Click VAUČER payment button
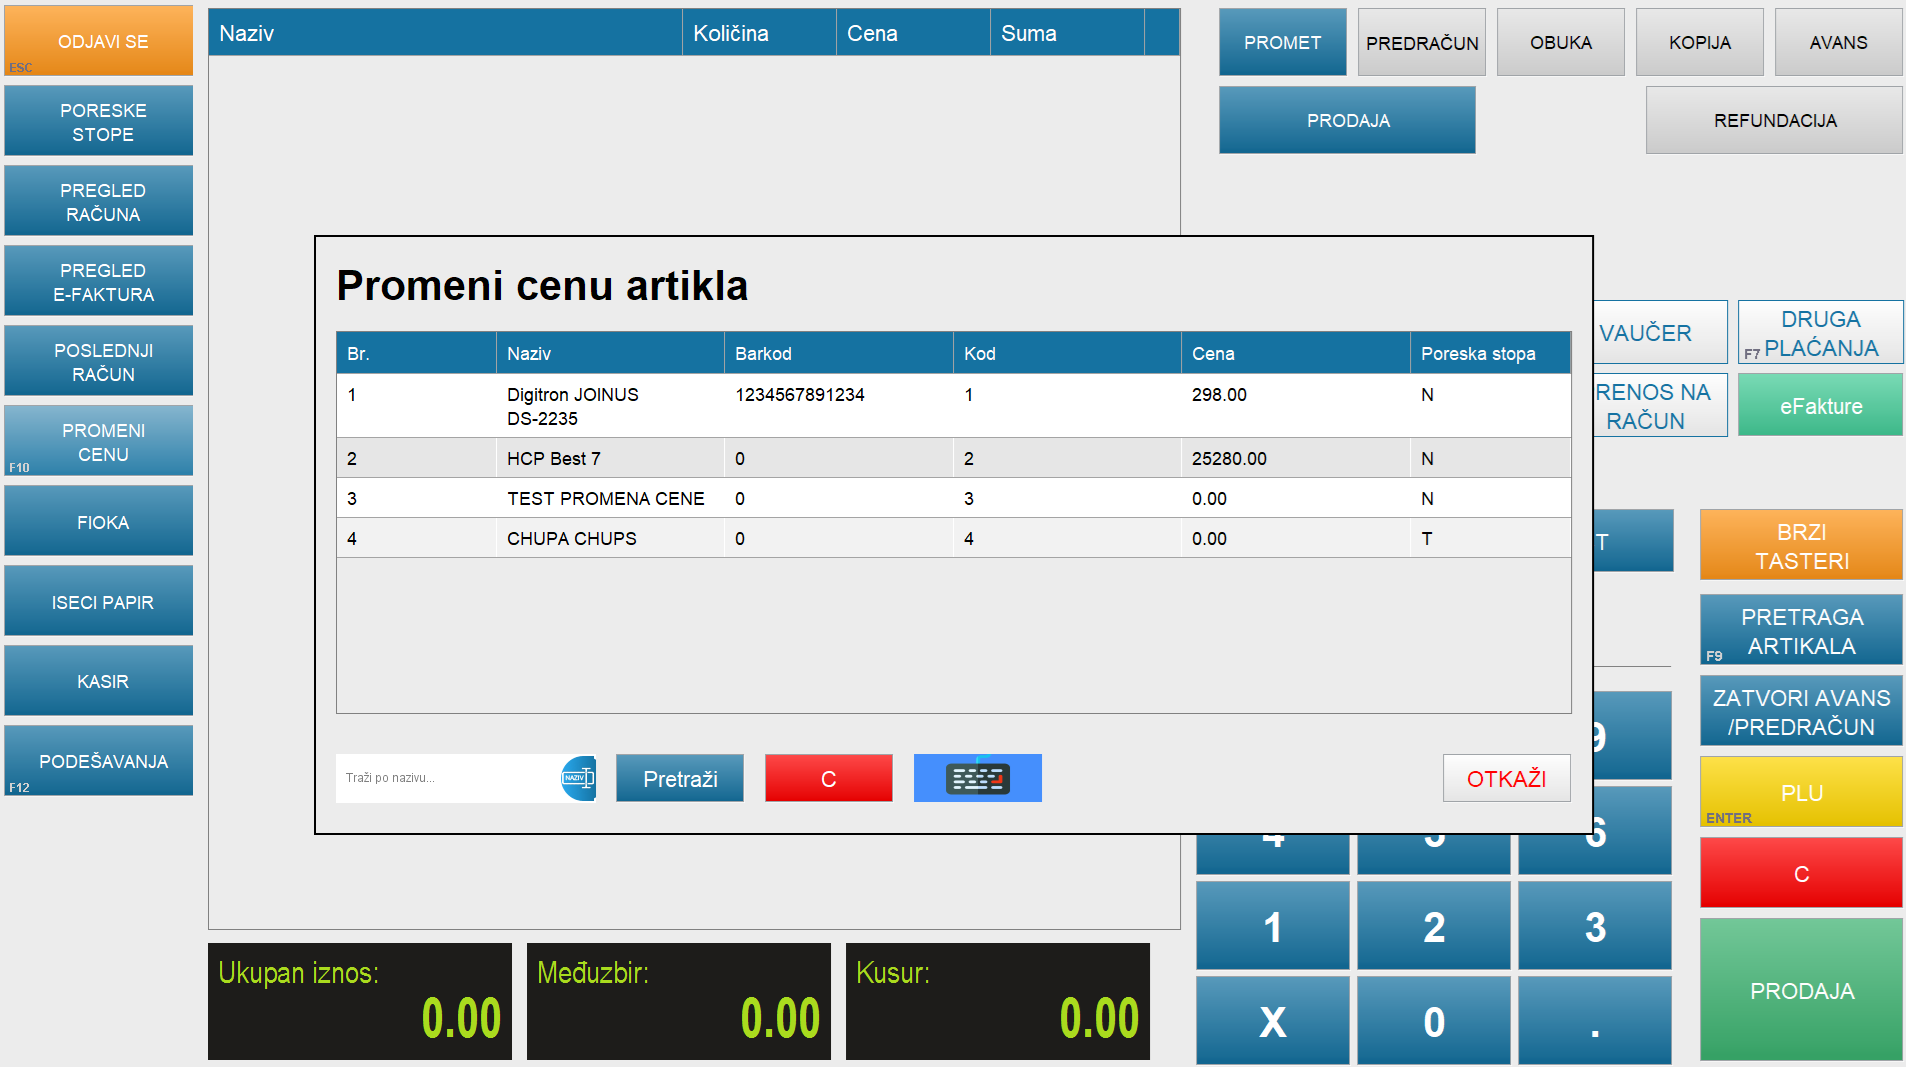Screen dimensions: 1906x1067 click(1660, 332)
